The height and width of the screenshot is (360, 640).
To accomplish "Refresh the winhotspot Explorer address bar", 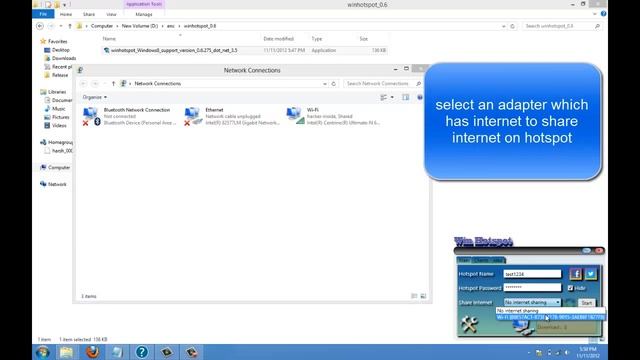I will [512, 26].
